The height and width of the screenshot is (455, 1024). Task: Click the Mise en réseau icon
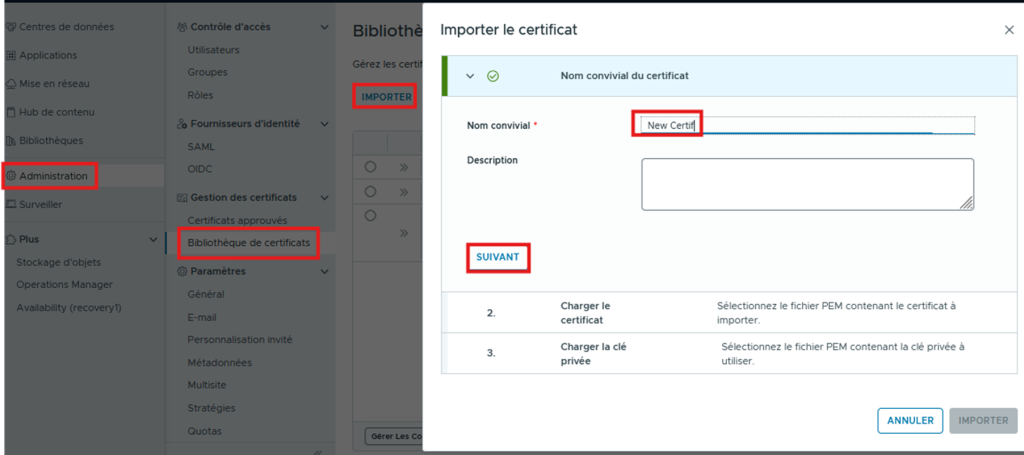11,84
